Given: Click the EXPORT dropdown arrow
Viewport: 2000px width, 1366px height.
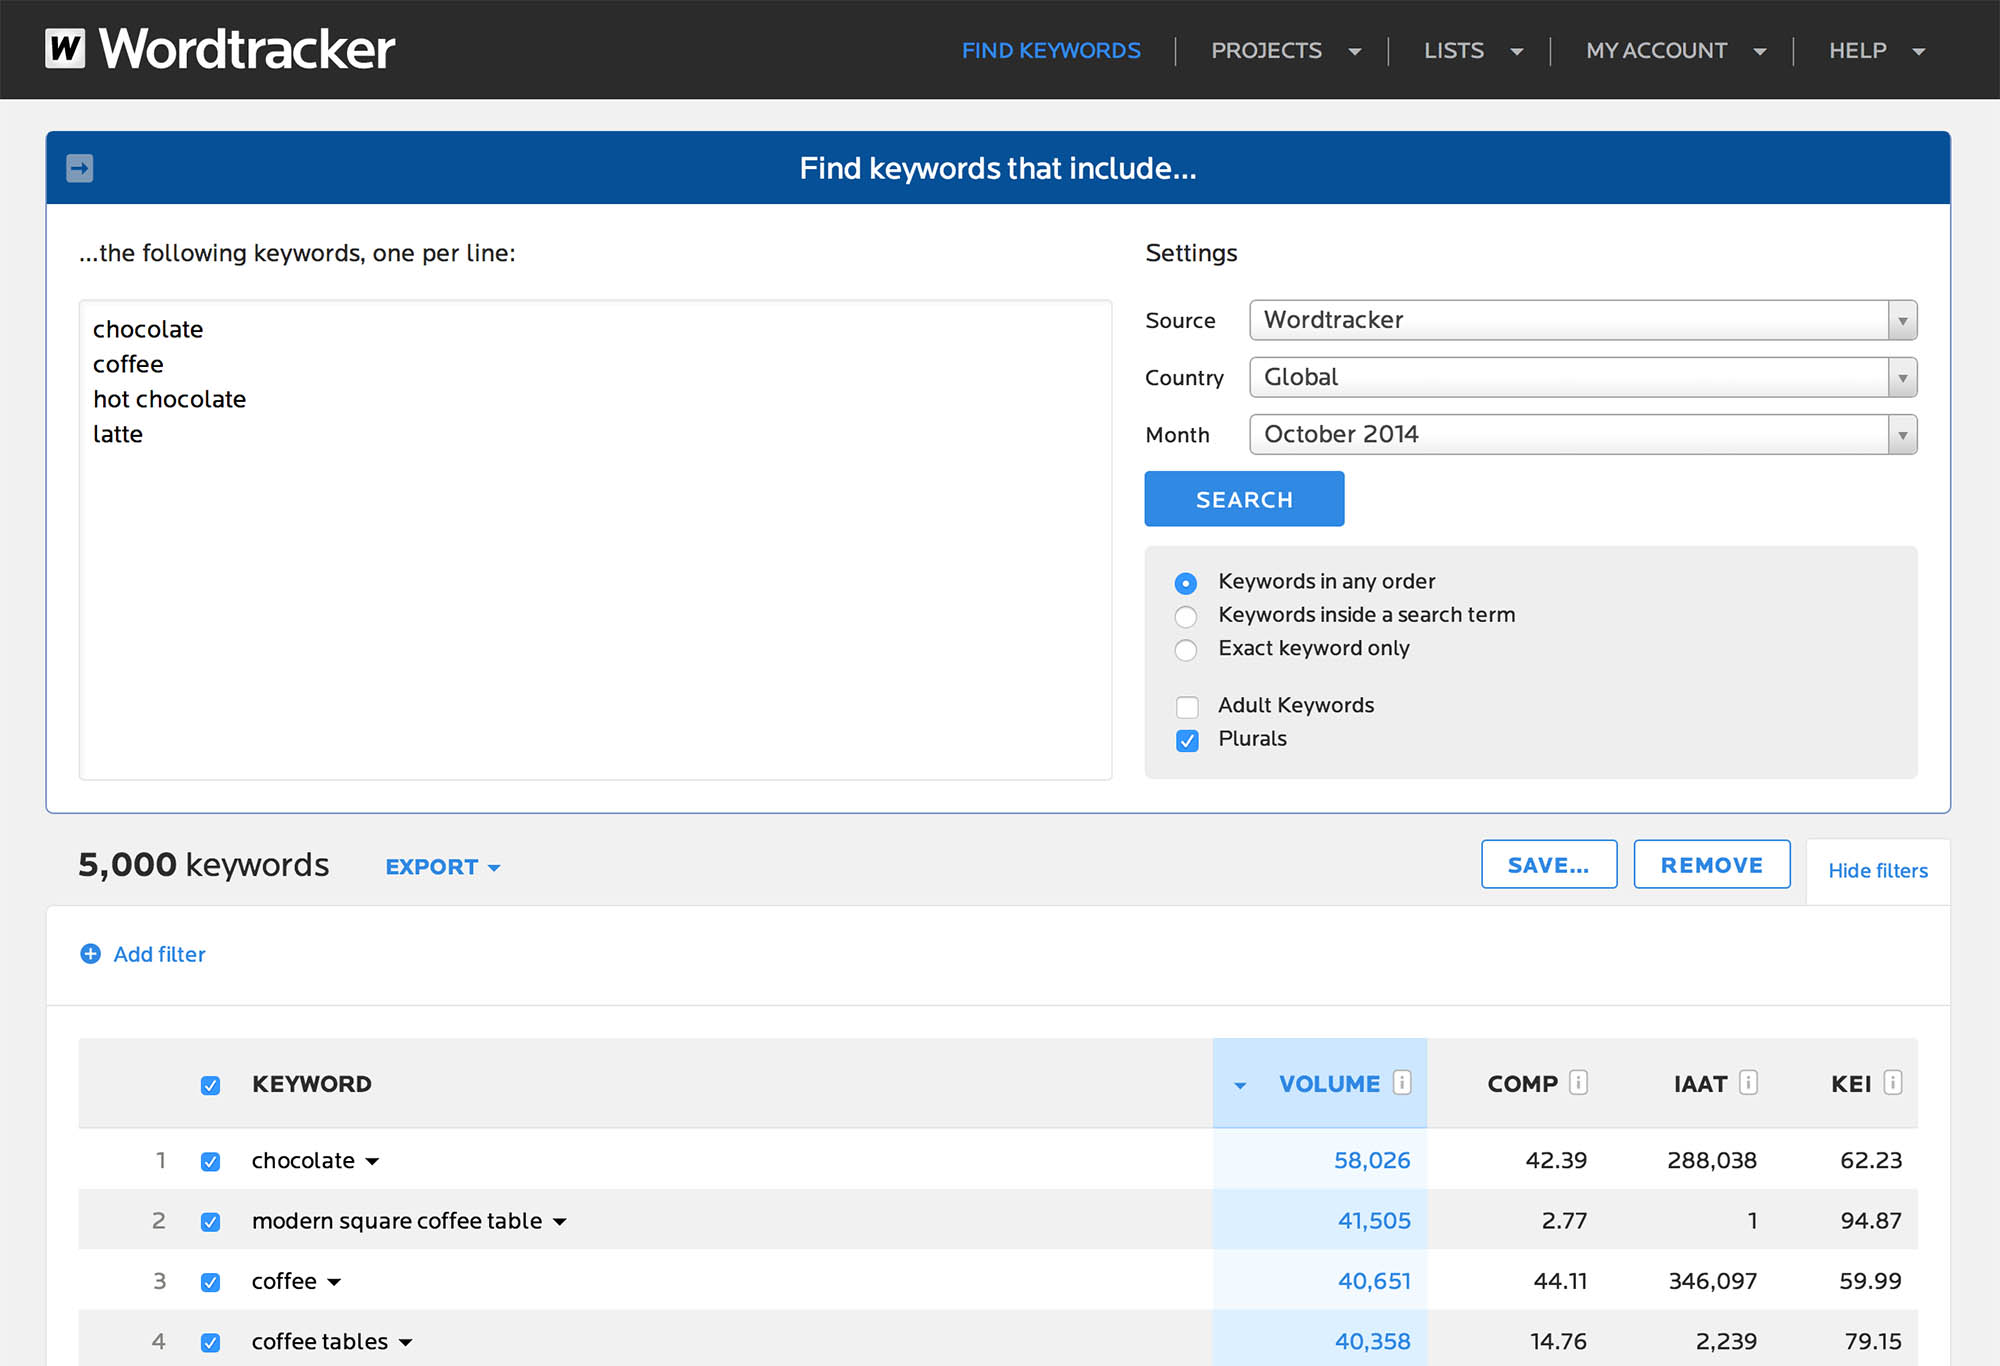Looking at the screenshot, I should click(x=494, y=866).
